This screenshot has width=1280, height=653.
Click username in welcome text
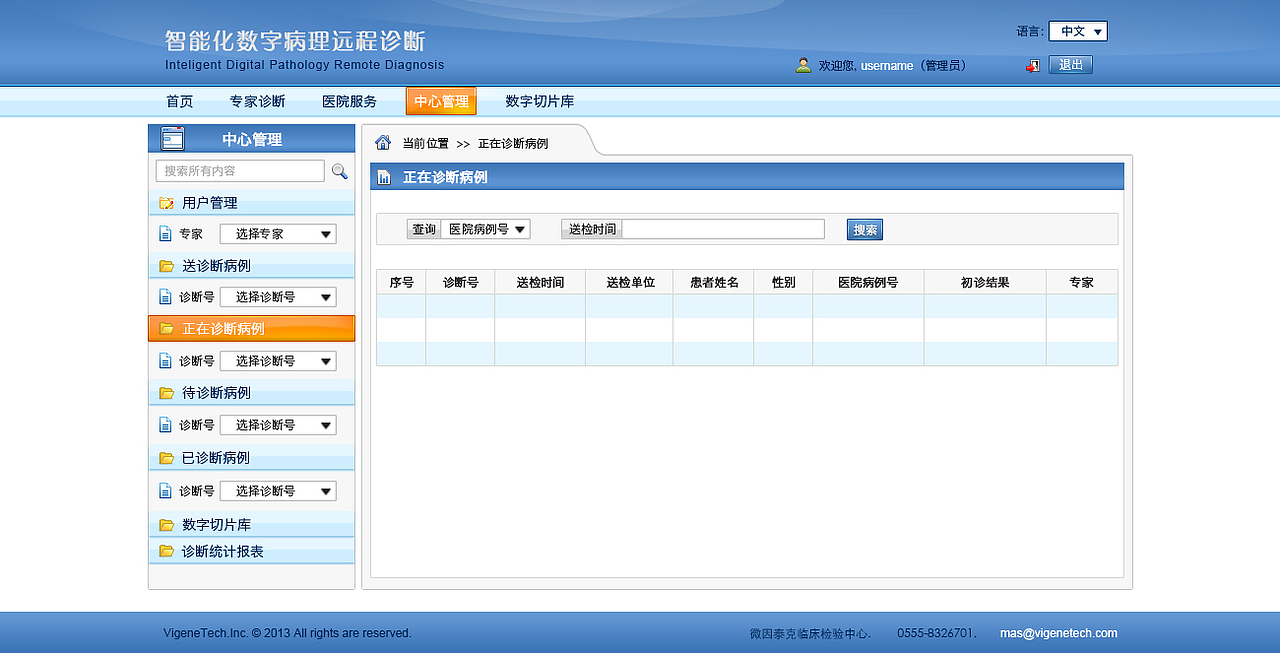tap(887, 65)
